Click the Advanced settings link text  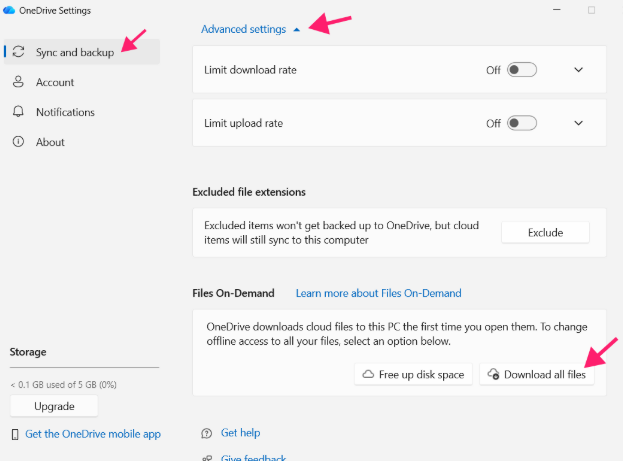pyautogui.click(x=244, y=29)
